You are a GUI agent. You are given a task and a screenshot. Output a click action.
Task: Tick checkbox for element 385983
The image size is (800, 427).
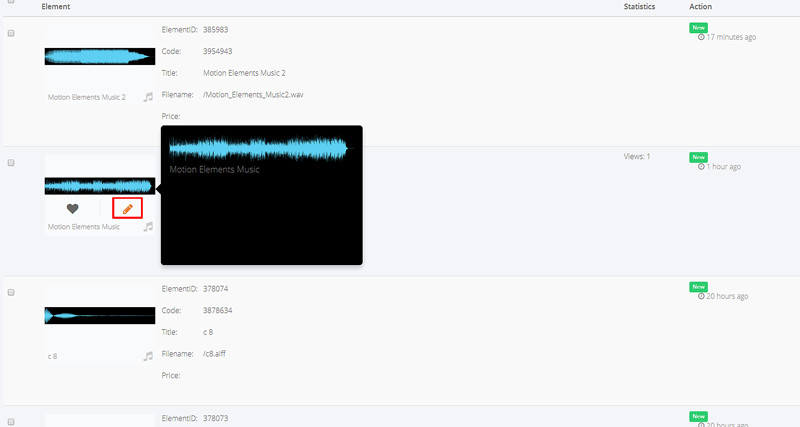coord(11,33)
